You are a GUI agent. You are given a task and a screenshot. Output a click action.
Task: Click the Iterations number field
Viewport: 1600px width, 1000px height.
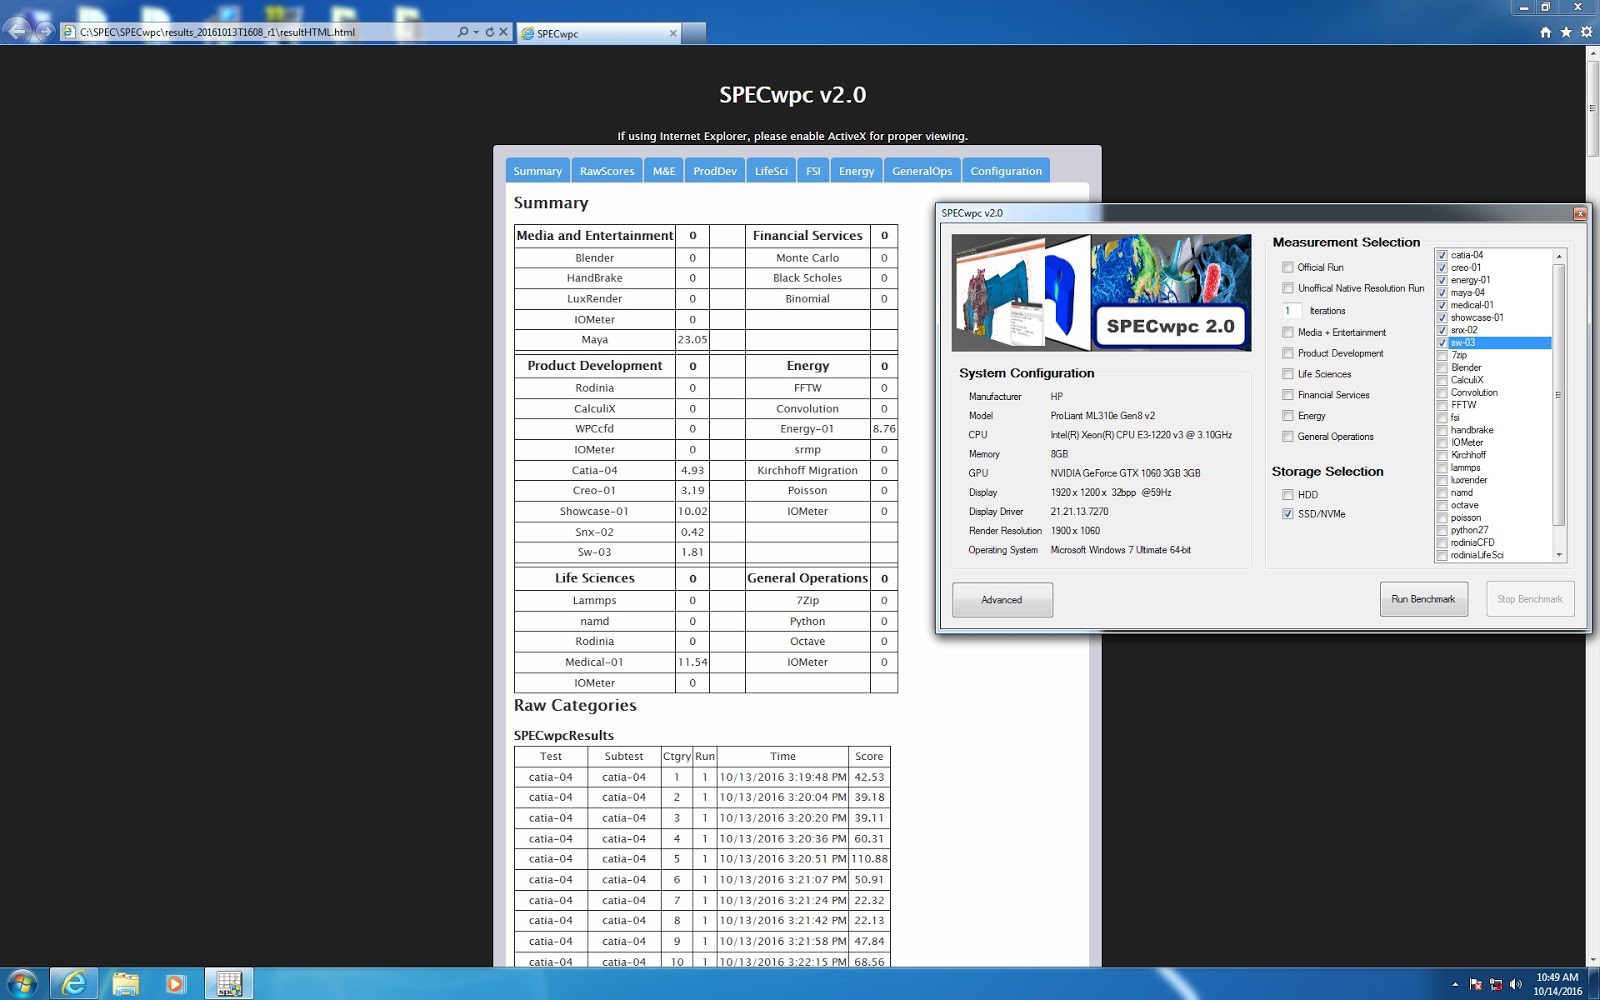(x=1292, y=311)
